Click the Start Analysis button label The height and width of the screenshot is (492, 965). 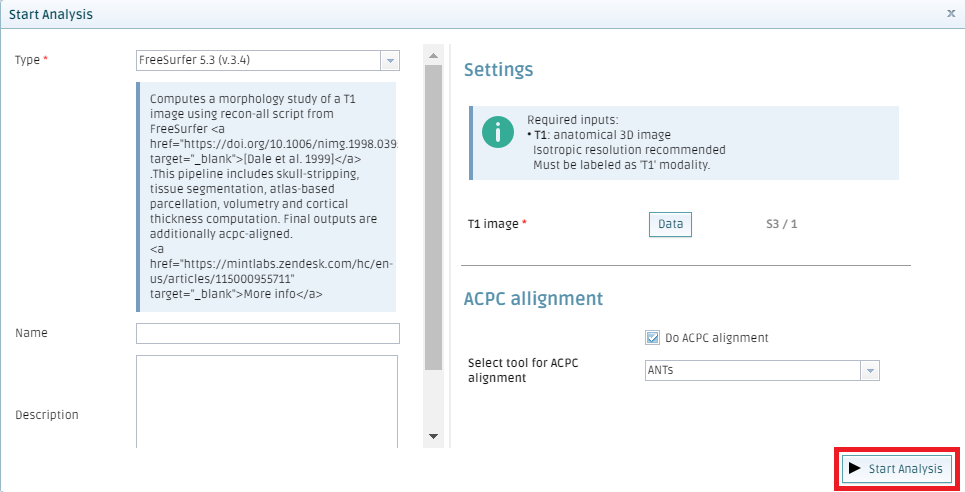(x=905, y=469)
